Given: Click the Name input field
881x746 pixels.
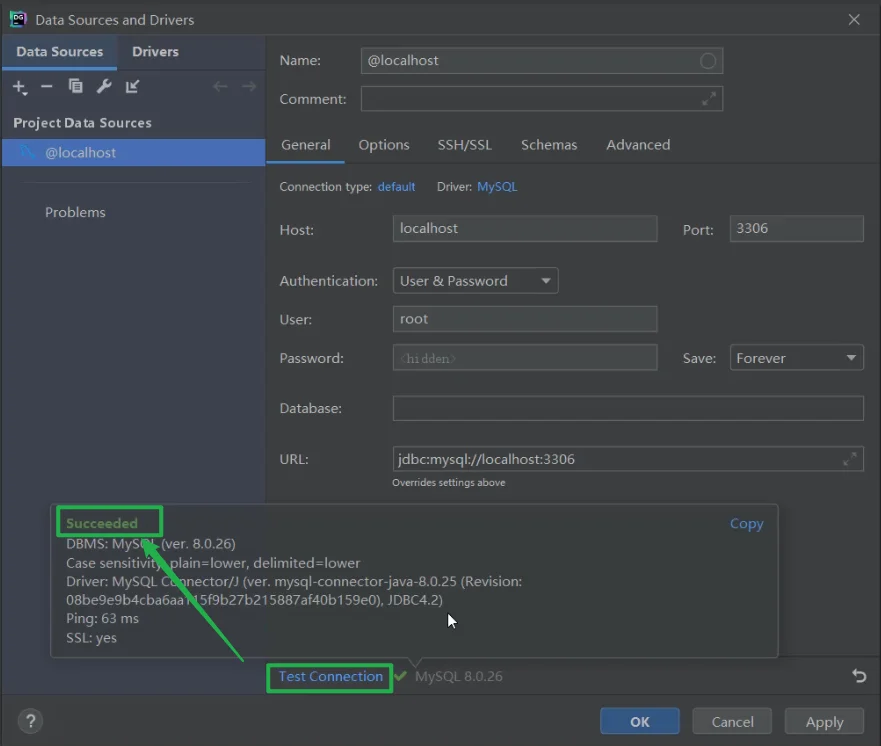Looking at the screenshot, I should click(542, 61).
